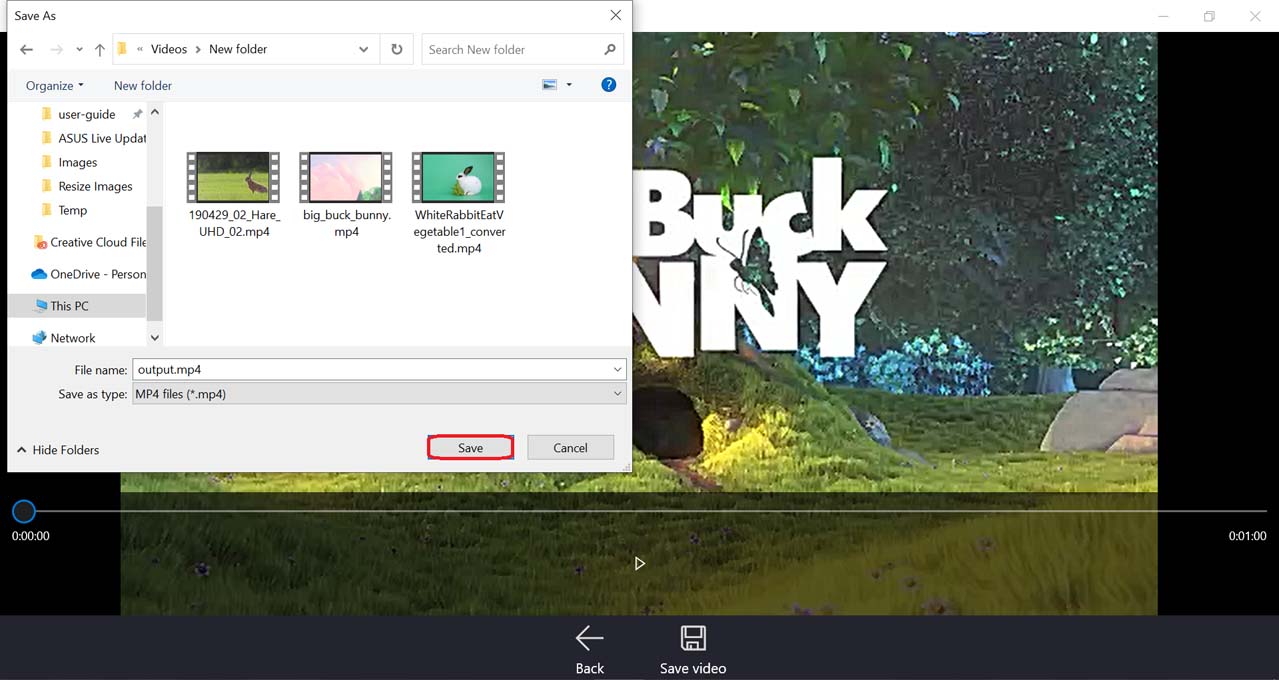Go up one folder level using up arrow
This screenshot has width=1279, height=680.
click(100, 50)
